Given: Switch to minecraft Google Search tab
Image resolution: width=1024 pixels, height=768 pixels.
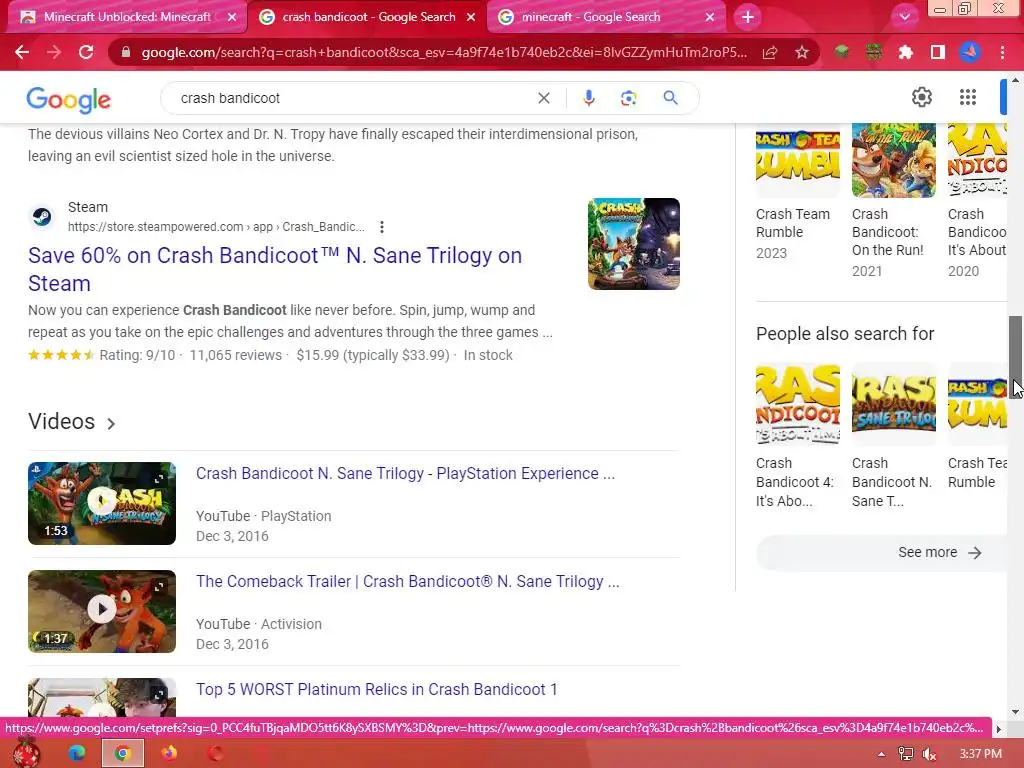Looking at the screenshot, I should (x=607, y=17).
